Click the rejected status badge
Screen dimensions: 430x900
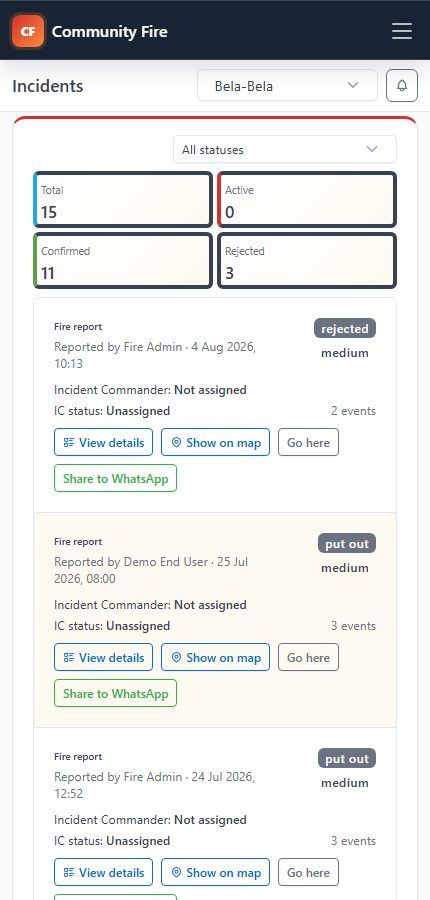pyautogui.click(x=344, y=328)
